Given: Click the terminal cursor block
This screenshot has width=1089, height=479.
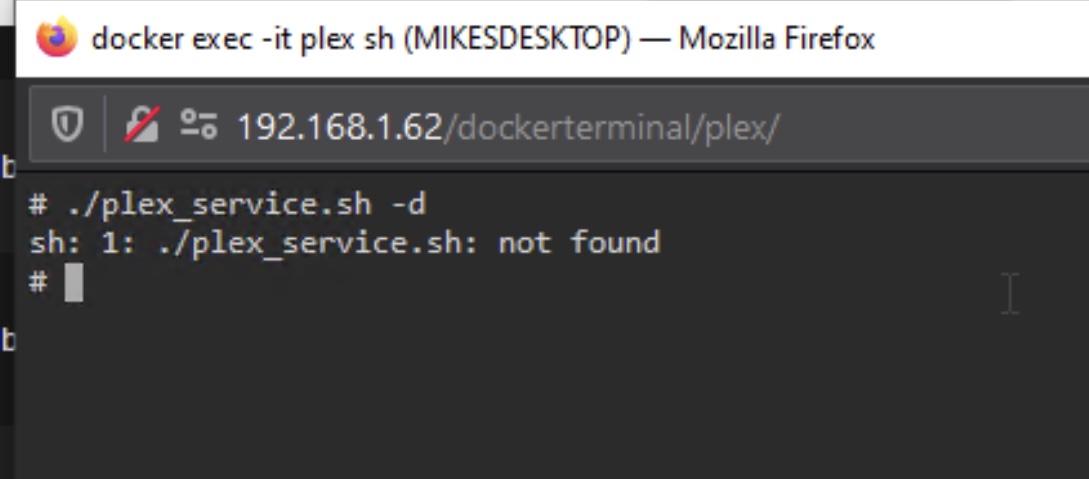Looking at the screenshot, I should point(74,283).
